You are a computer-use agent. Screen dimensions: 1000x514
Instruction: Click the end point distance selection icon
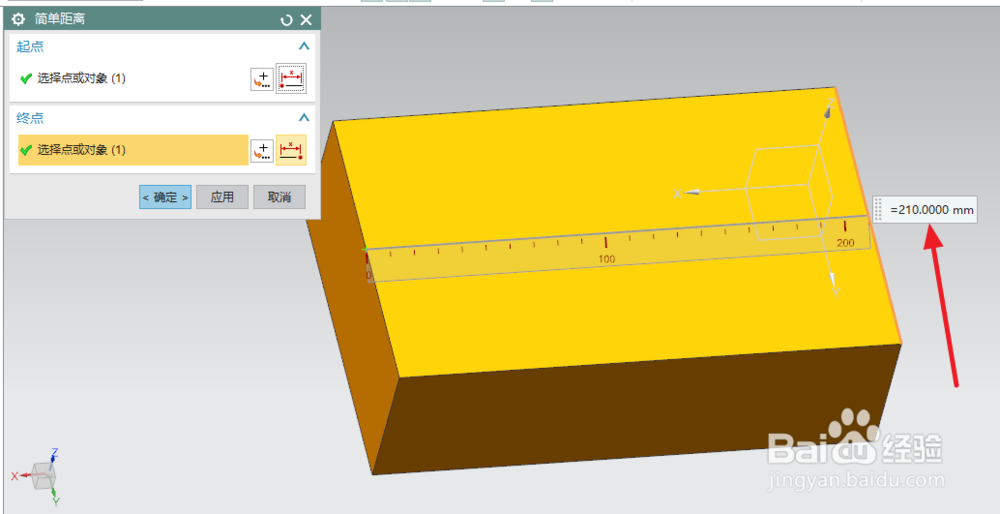(x=291, y=150)
